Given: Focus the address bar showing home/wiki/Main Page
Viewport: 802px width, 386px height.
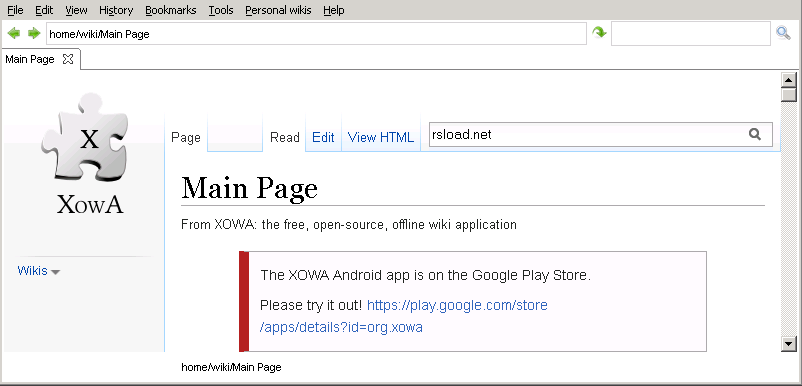Looking at the screenshot, I should 316,34.
